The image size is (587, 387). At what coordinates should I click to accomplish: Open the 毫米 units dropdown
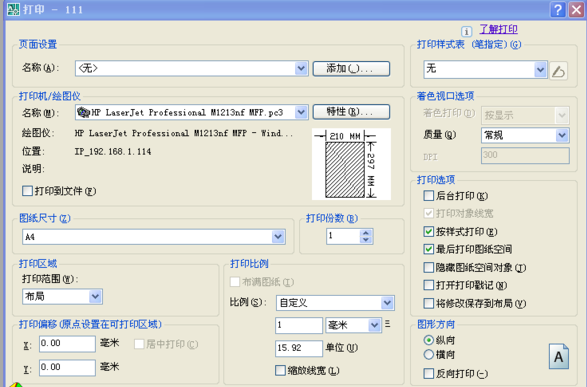point(374,325)
